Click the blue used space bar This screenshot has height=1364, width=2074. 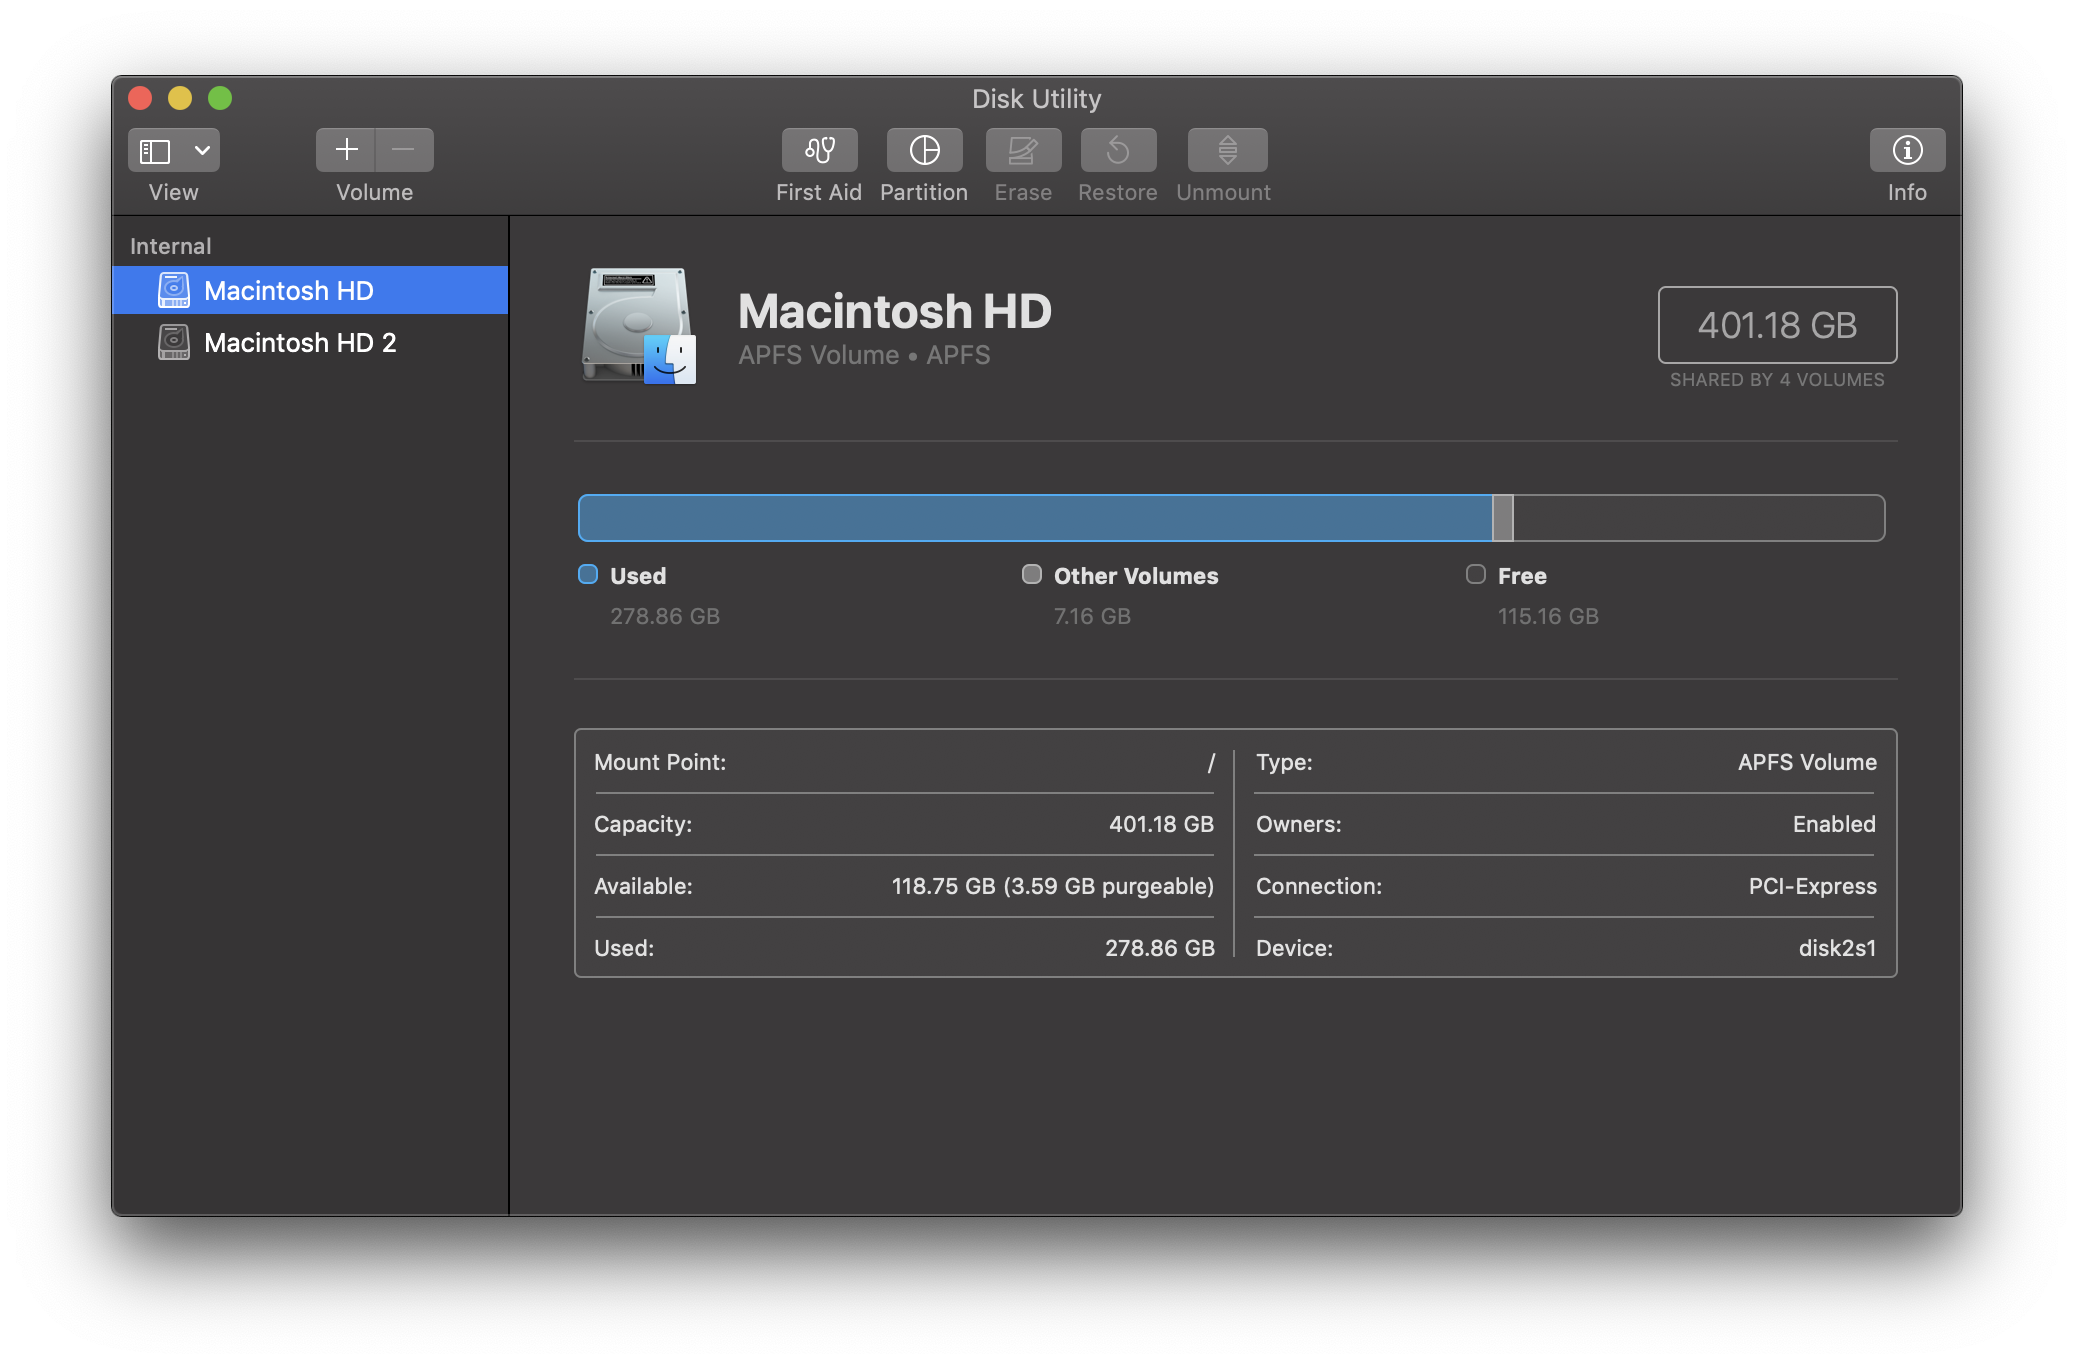pos(1034,518)
